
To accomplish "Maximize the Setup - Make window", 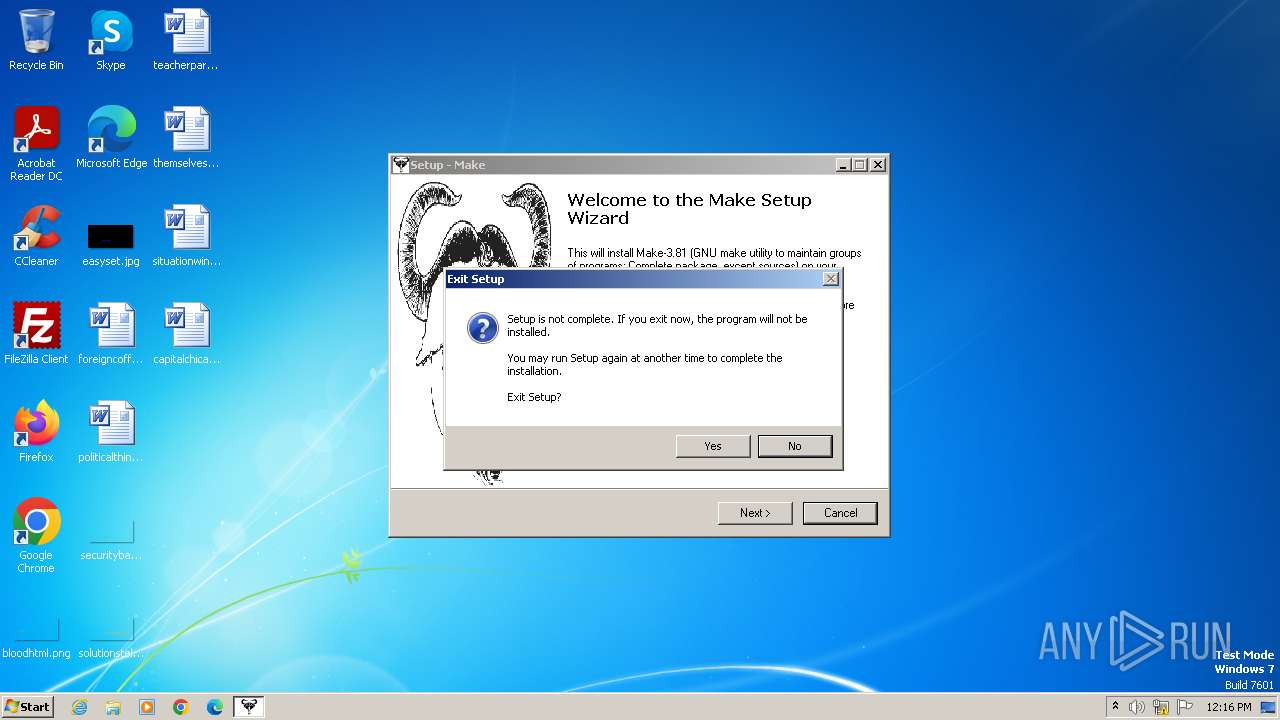I will (860, 165).
